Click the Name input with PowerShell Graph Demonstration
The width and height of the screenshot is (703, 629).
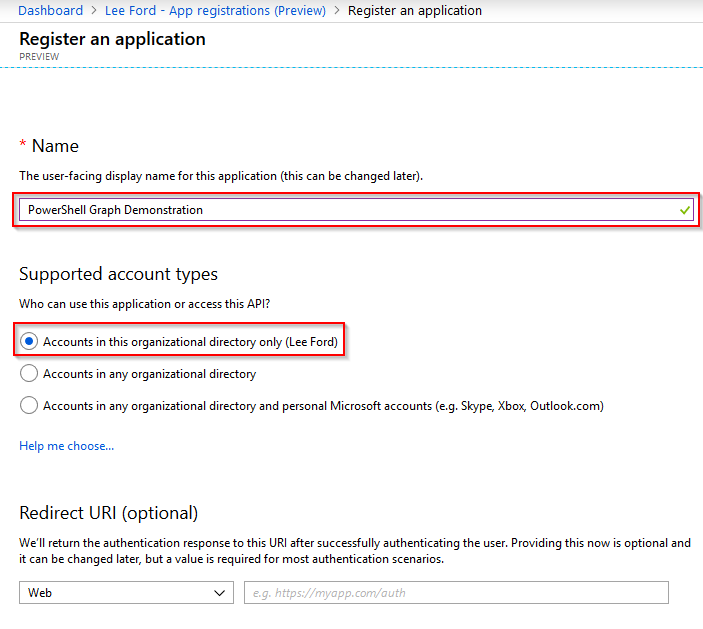[356, 210]
